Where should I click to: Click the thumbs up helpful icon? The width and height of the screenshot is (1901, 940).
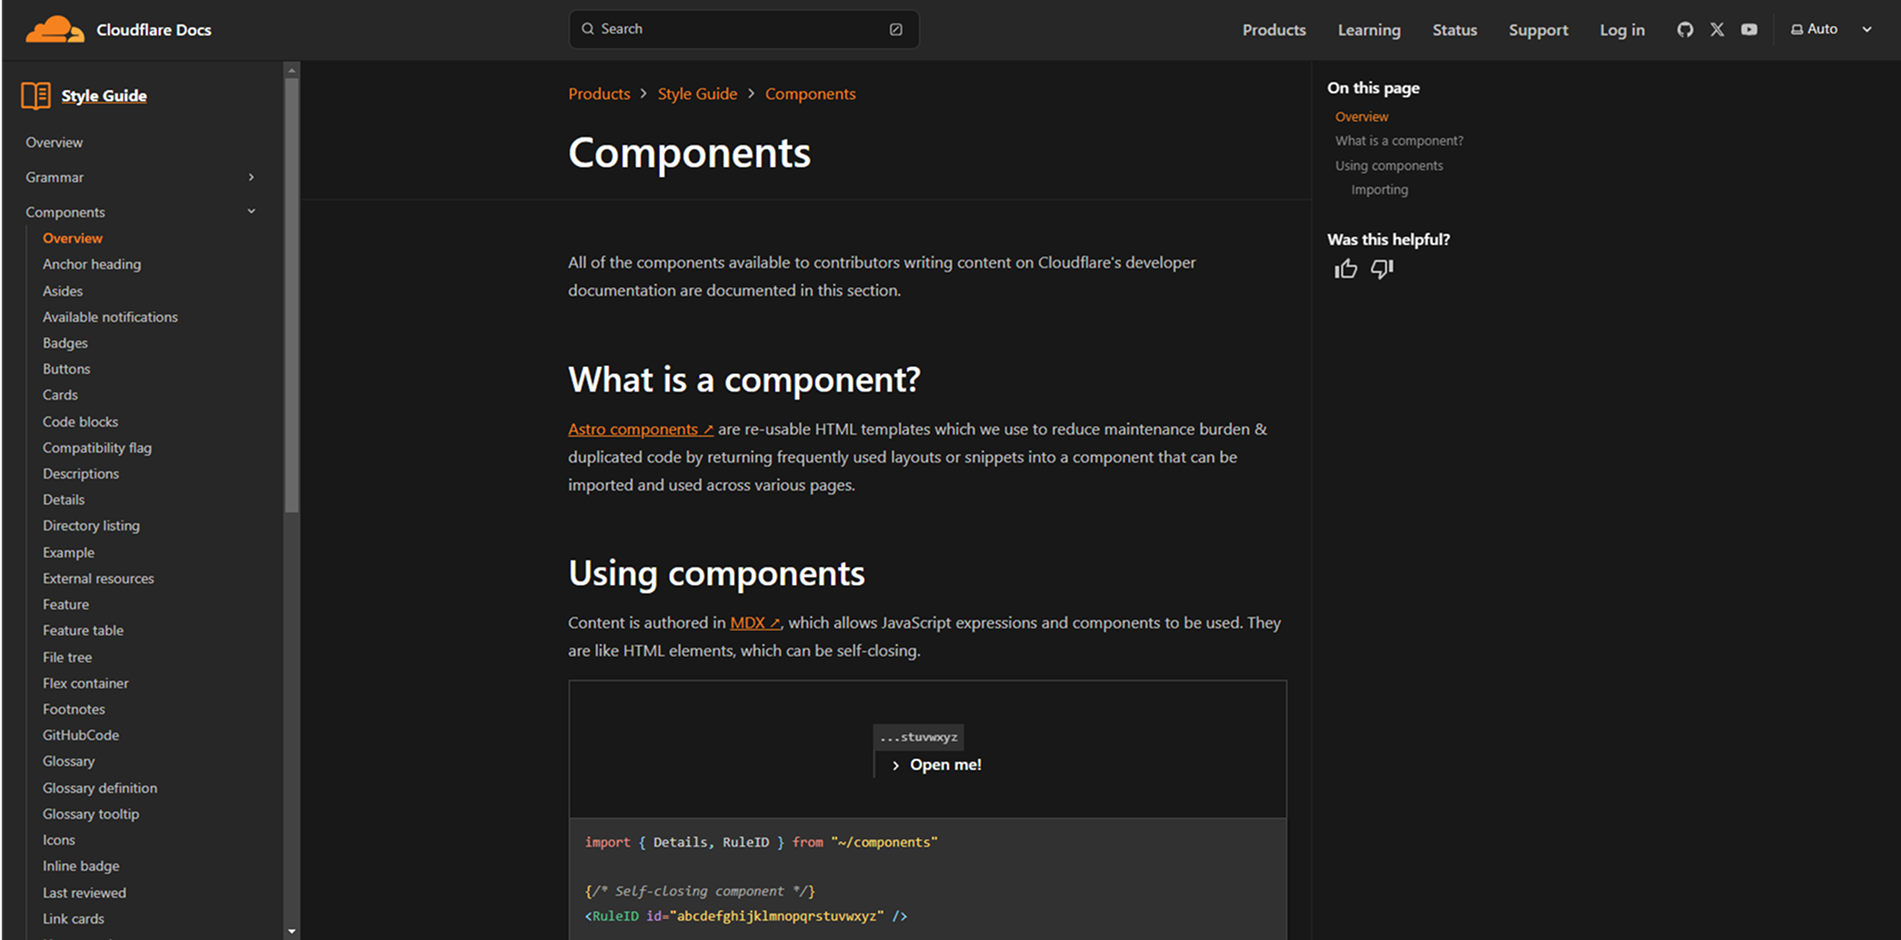(1346, 269)
